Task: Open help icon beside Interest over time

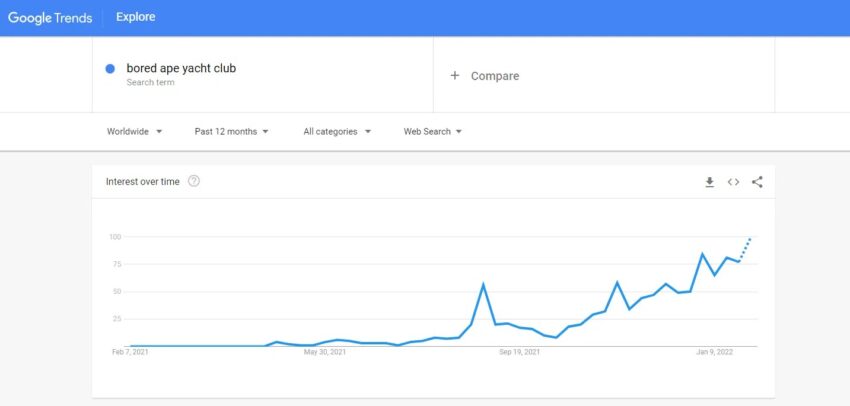Action: tap(194, 182)
